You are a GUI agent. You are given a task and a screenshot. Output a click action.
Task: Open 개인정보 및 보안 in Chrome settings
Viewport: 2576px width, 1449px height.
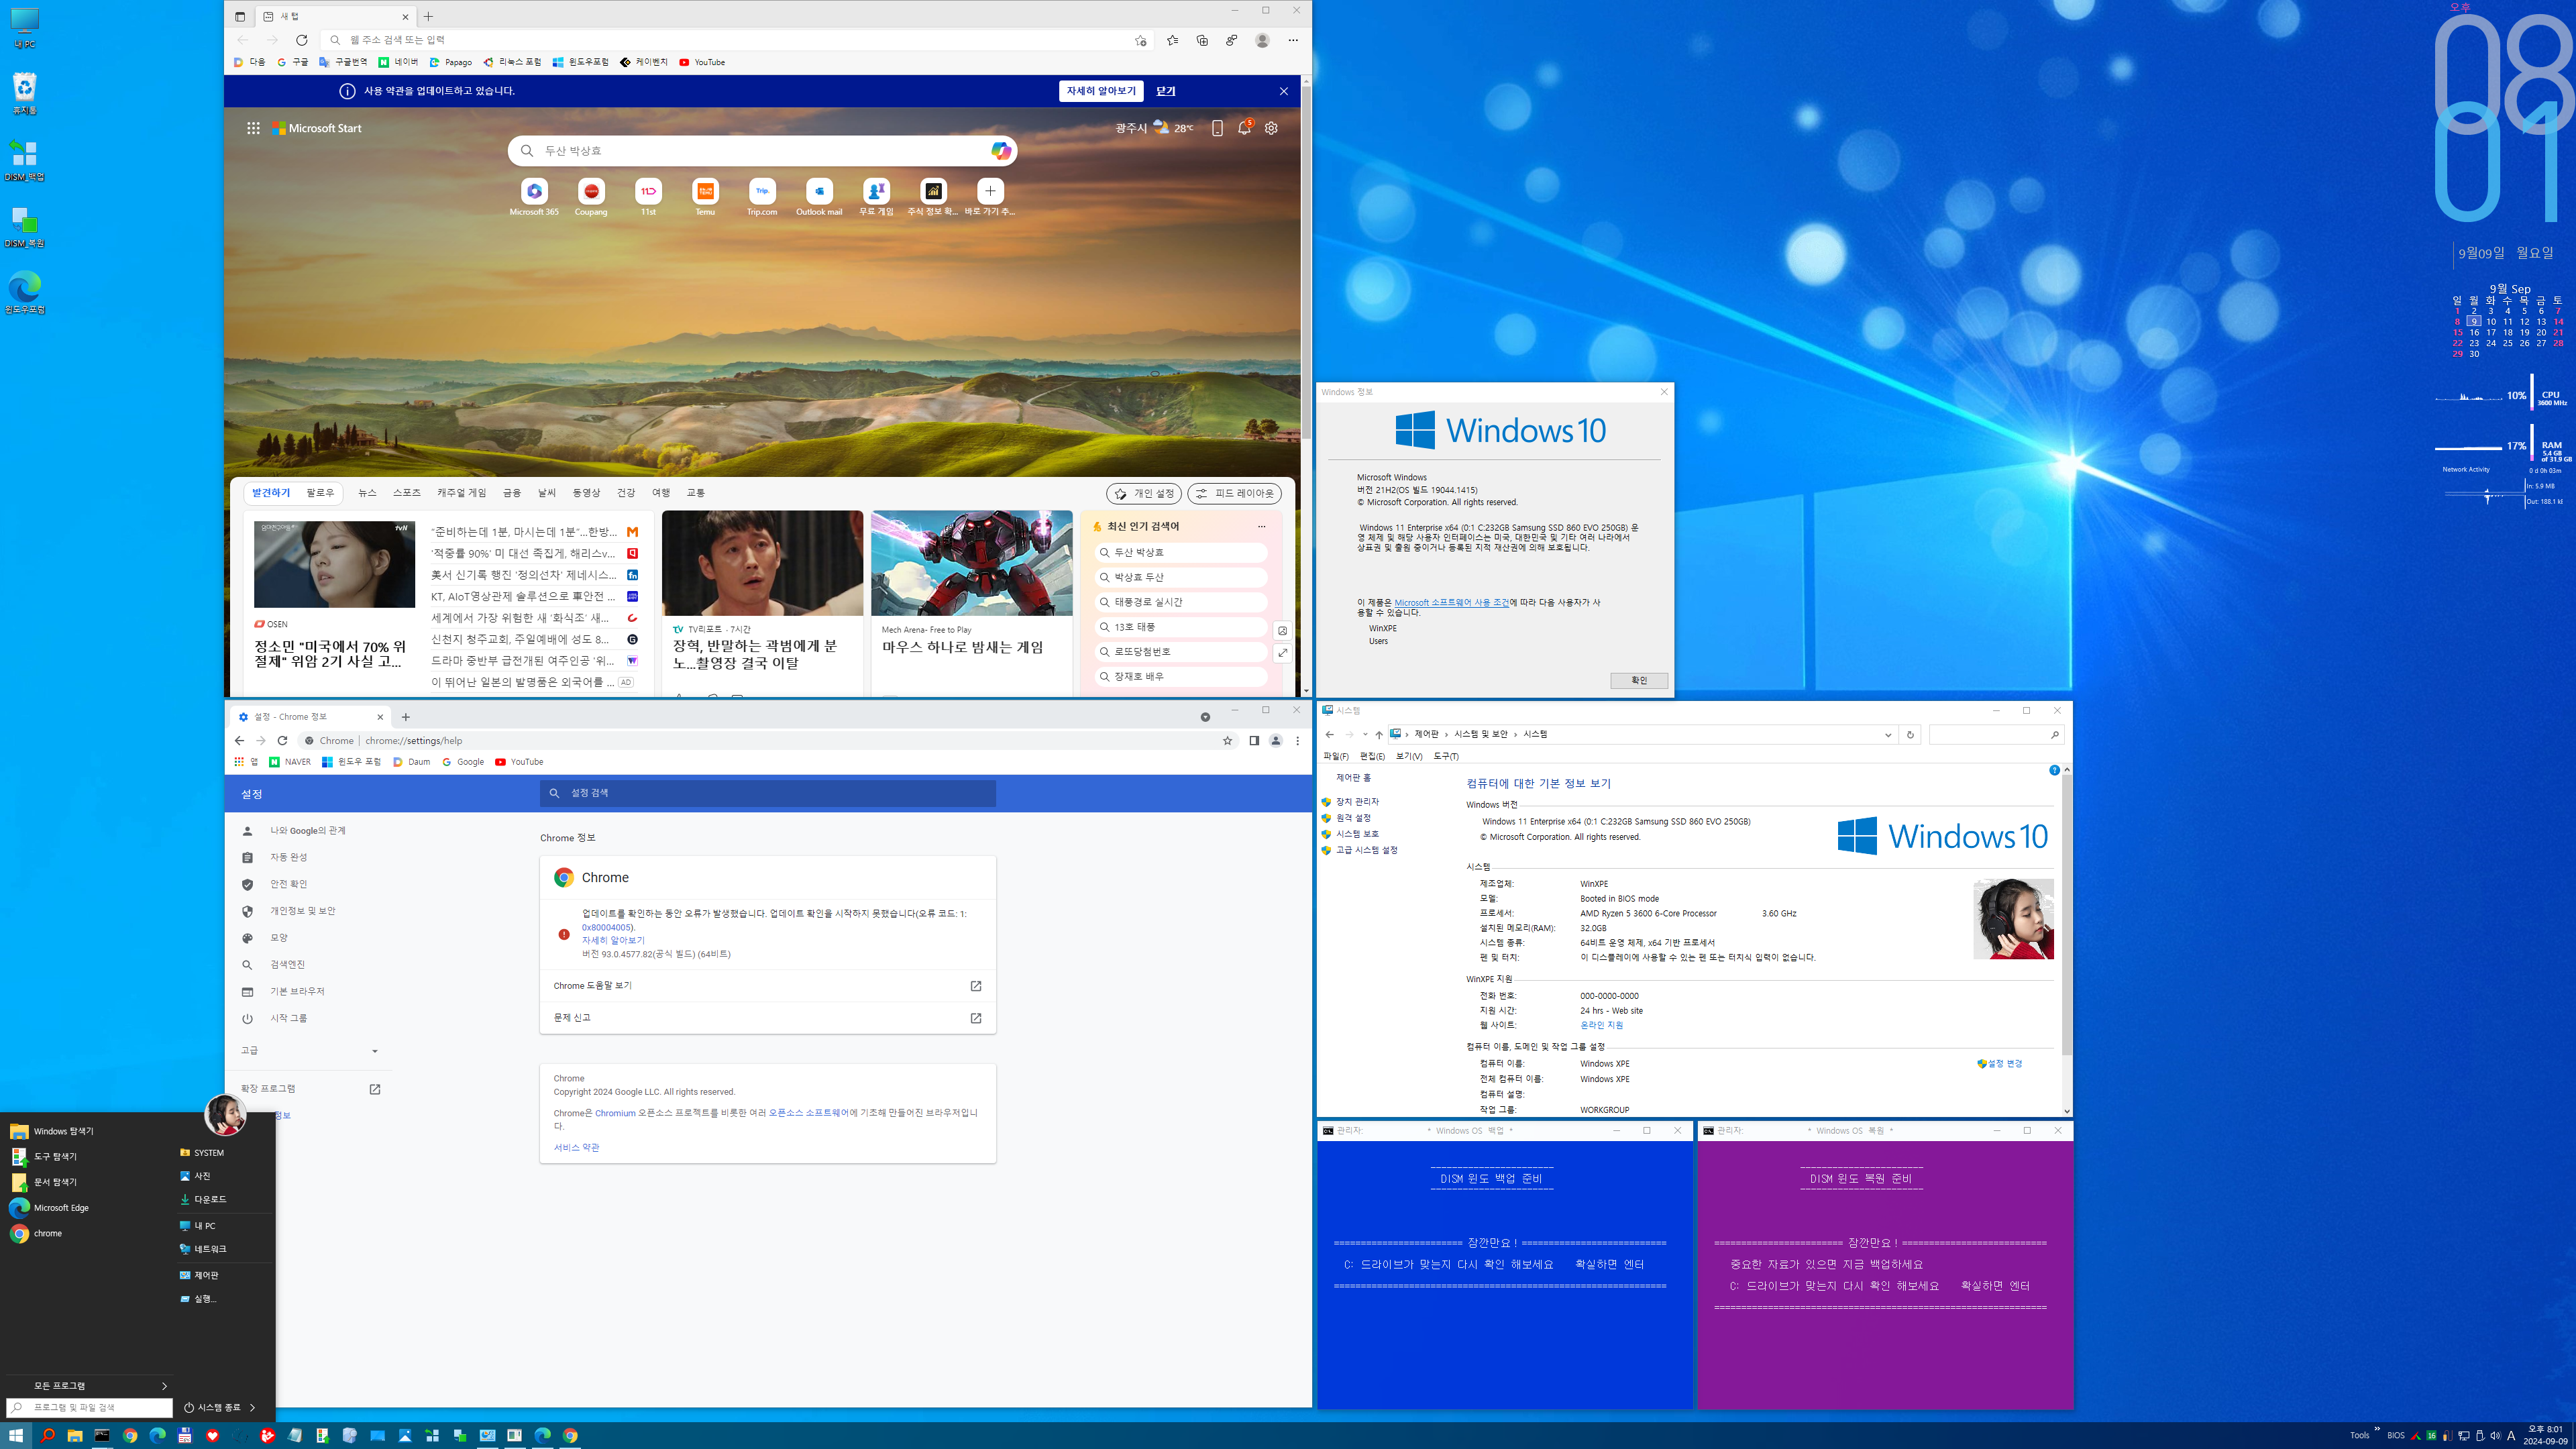coord(303,911)
